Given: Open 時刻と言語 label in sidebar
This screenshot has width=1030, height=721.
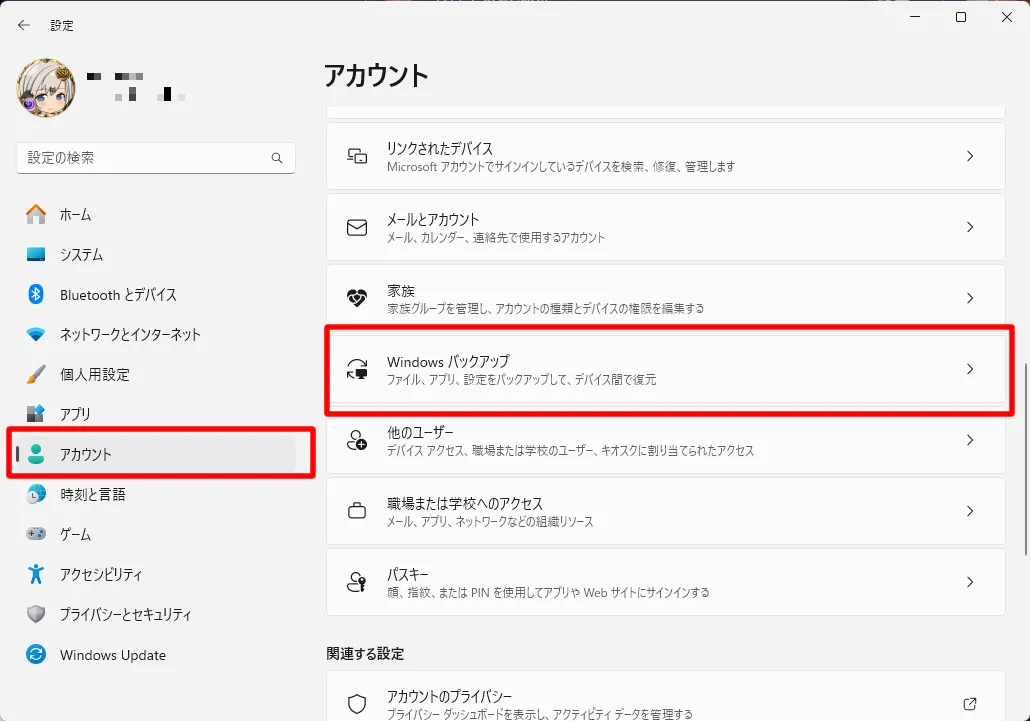Looking at the screenshot, I should [x=93, y=494].
